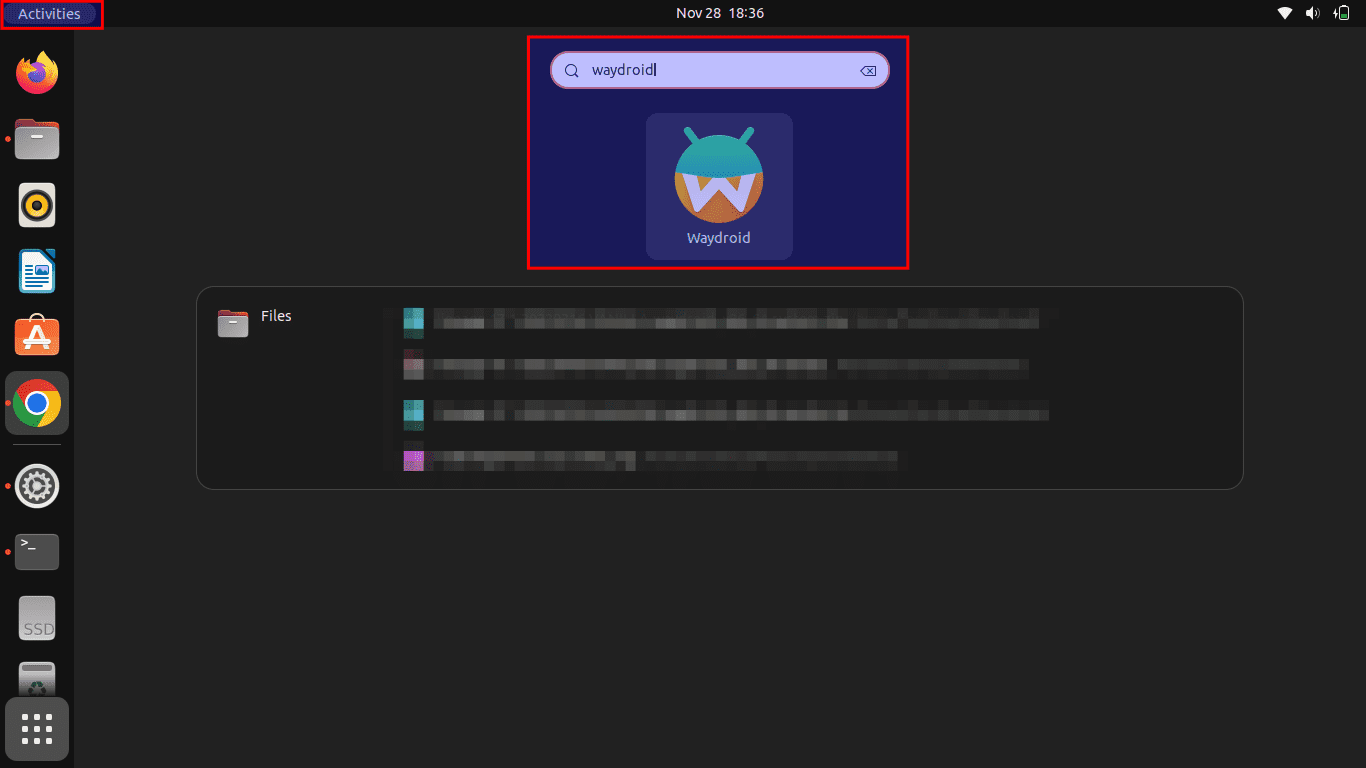
Task: Open LibreOffice Writer from the dock
Action: pos(37,271)
